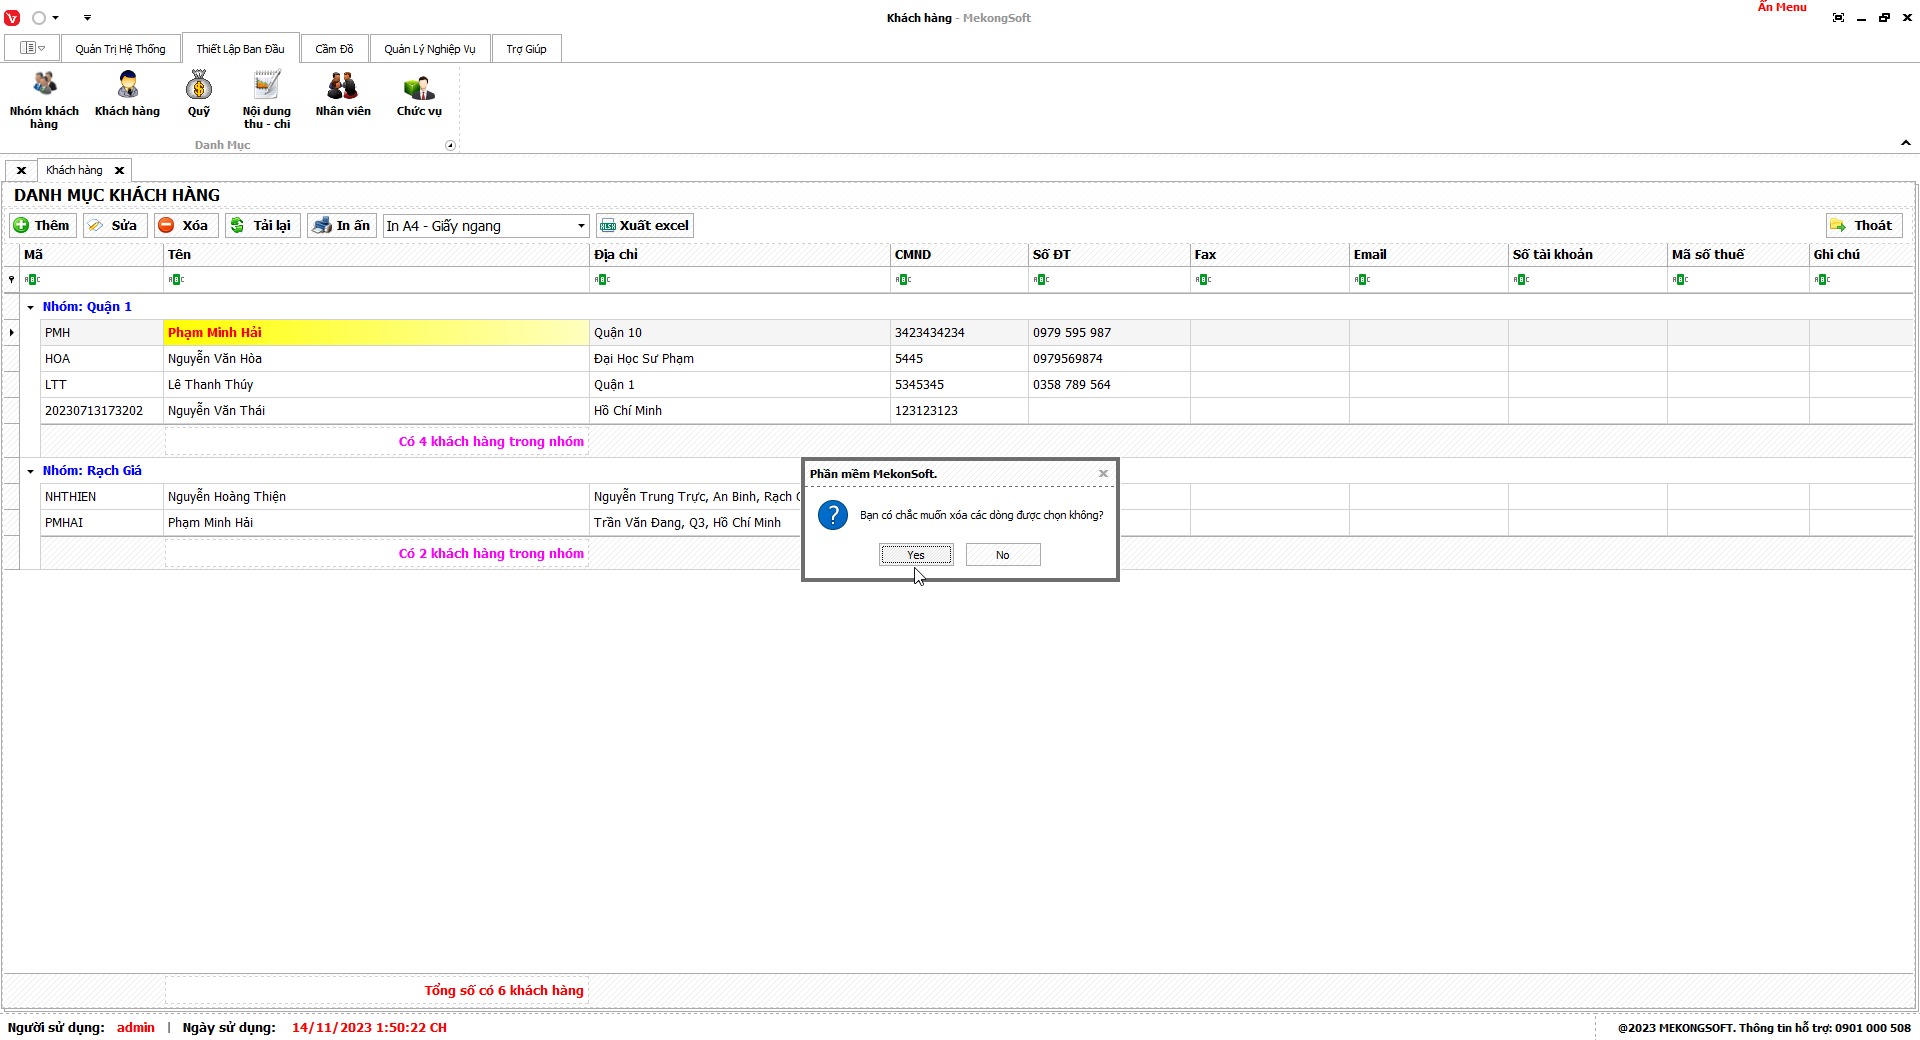The width and height of the screenshot is (1920, 1040).
Task: Click the In ấn print button
Action: click(342, 226)
